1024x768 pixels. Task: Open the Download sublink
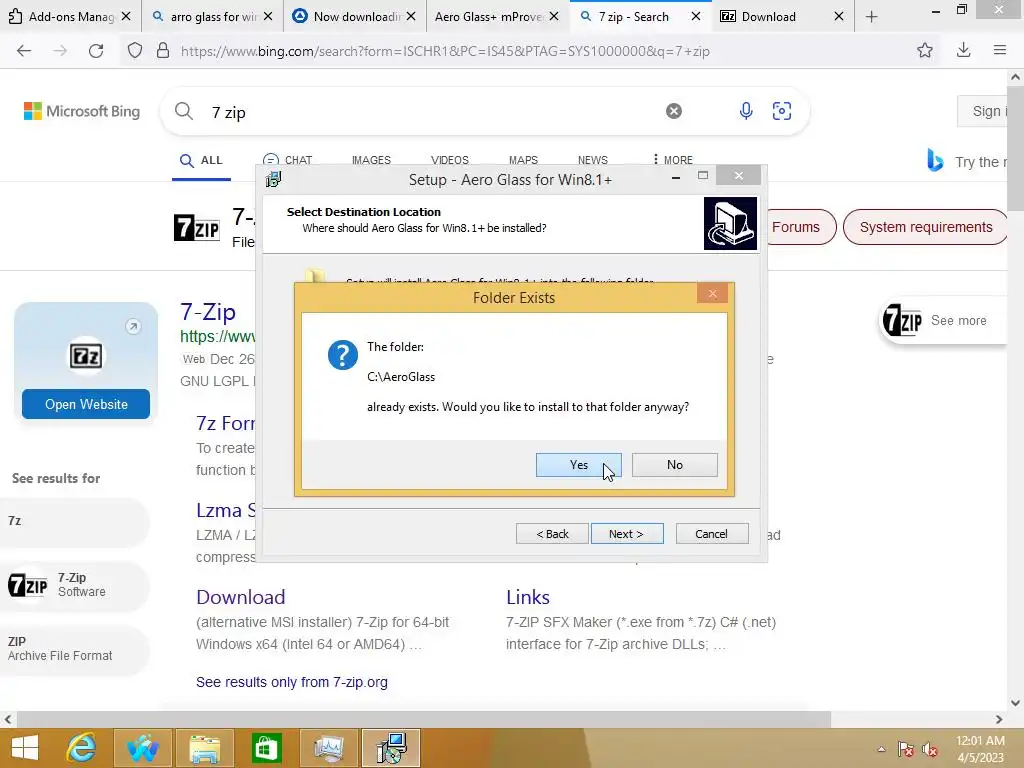point(240,597)
